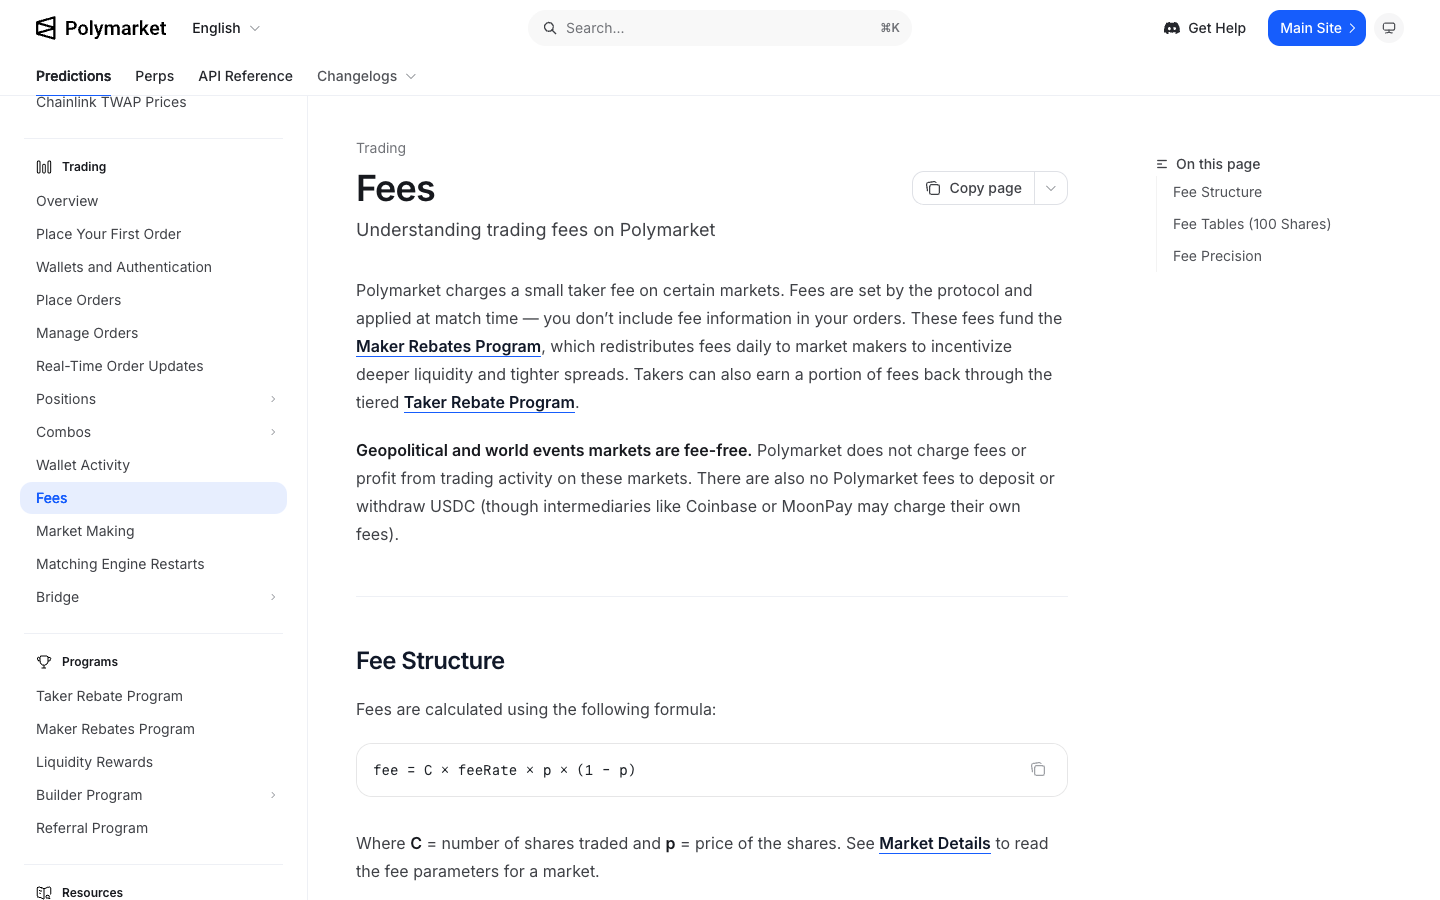Viewport: 1440px width, 900px height.
Task: Switch to the Perps tab
Action: tap(155, 76)
